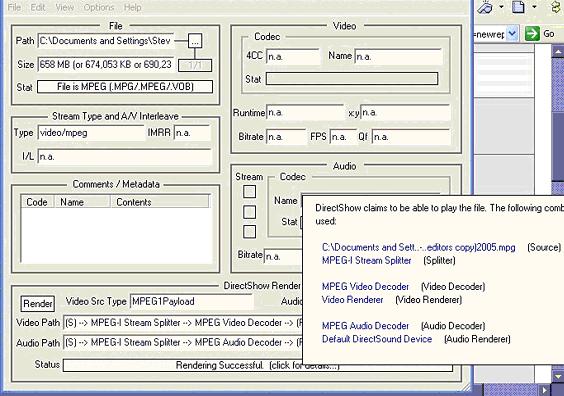Tick the first audio Stream checkbox
The height and width of the screenshot is (396, 564).
click(x=249, y=191)
